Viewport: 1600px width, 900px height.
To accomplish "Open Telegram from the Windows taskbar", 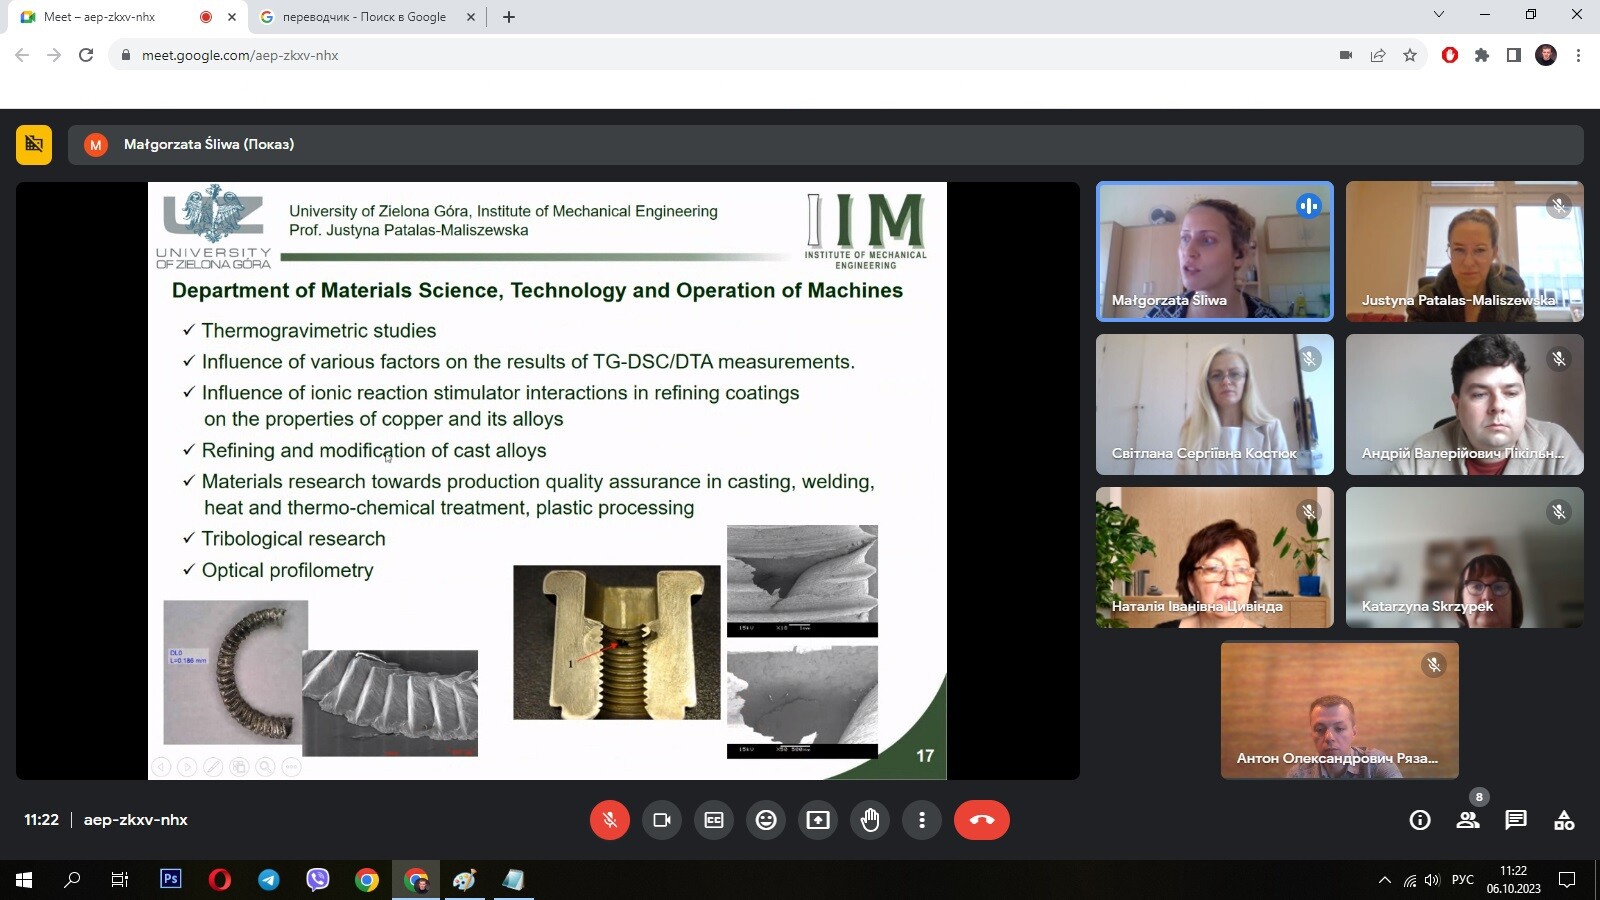I will pyautogui.click(x=269, y=880).
